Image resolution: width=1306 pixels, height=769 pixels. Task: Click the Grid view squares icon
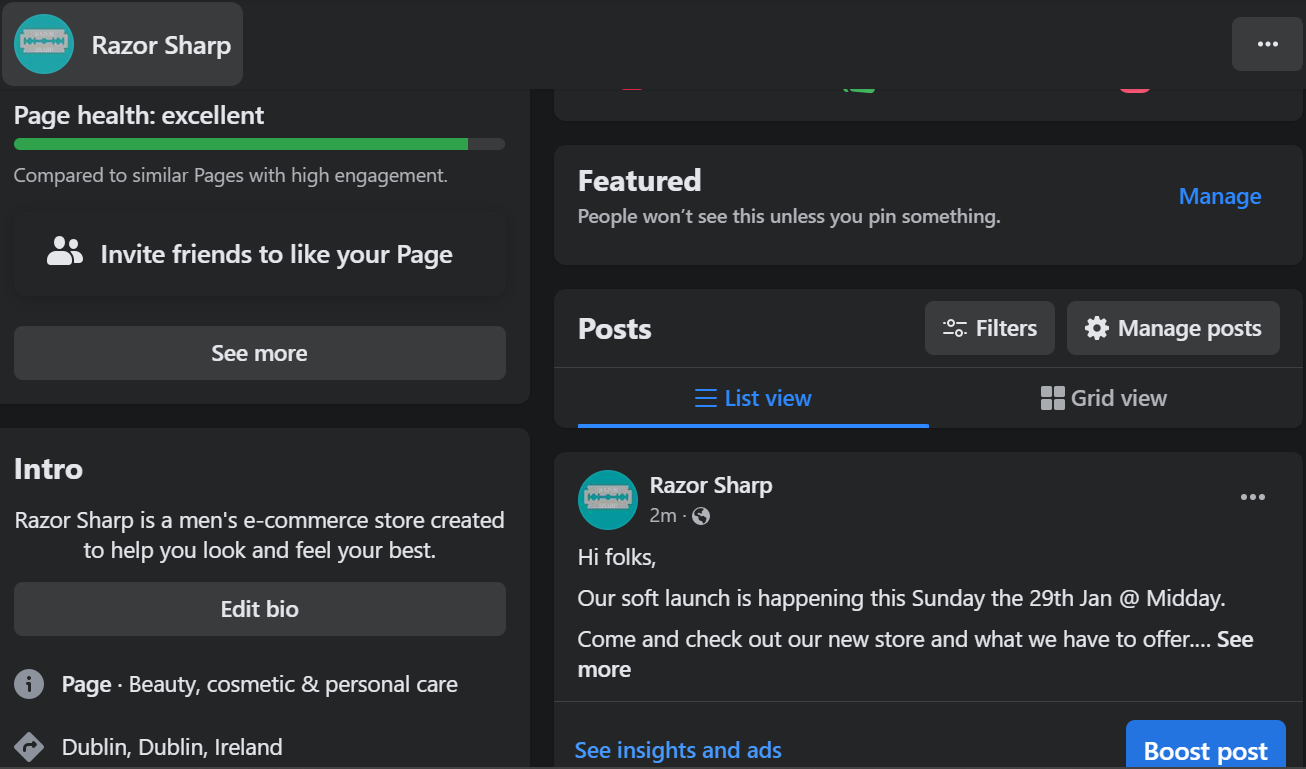1053,398
